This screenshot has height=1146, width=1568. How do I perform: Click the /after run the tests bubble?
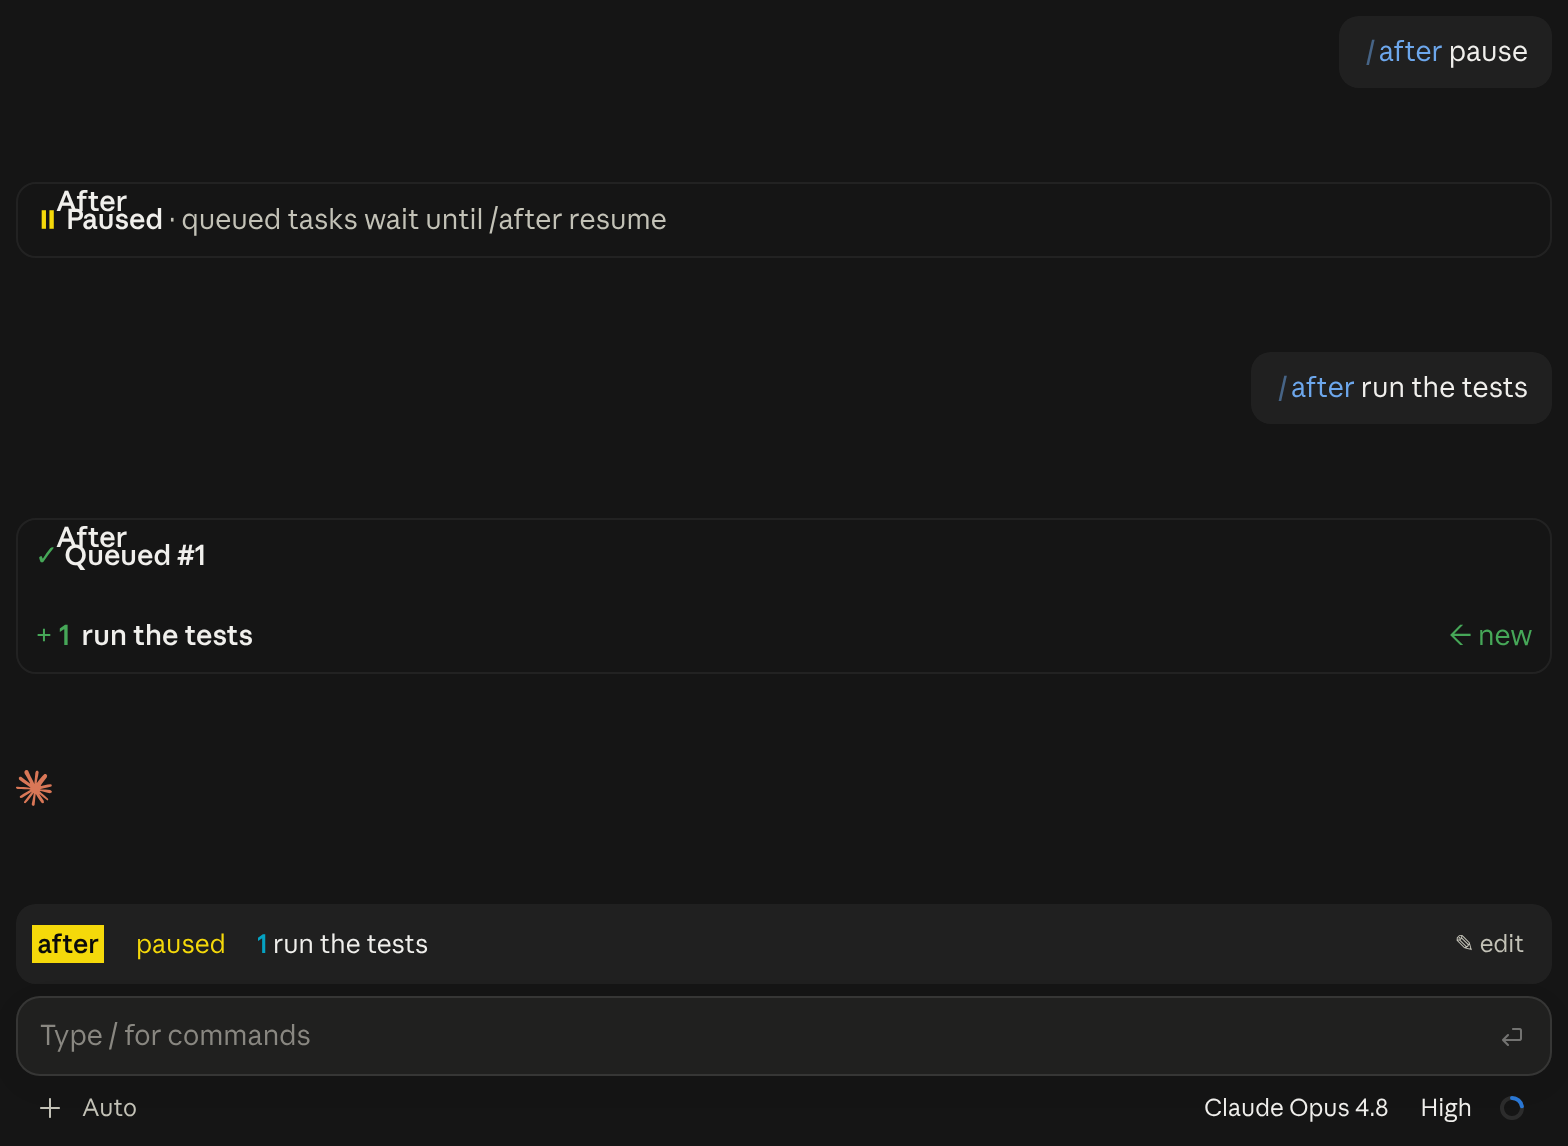pyautogui.click(x=1401, y=388)
